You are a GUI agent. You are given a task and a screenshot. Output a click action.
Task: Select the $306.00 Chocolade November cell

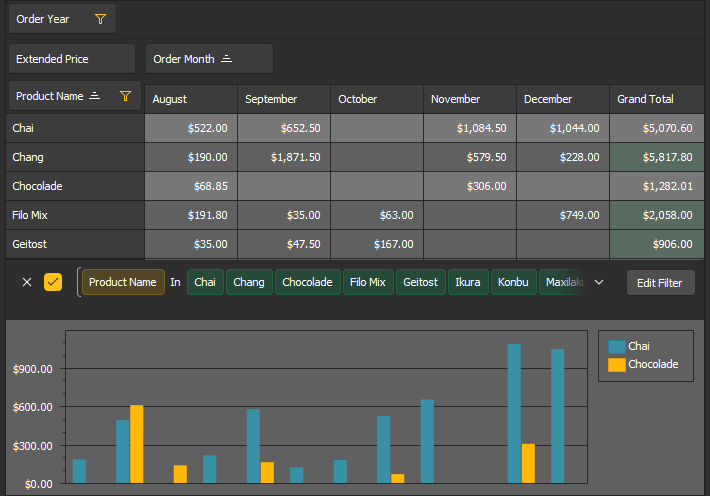click(x=470, y=186)
